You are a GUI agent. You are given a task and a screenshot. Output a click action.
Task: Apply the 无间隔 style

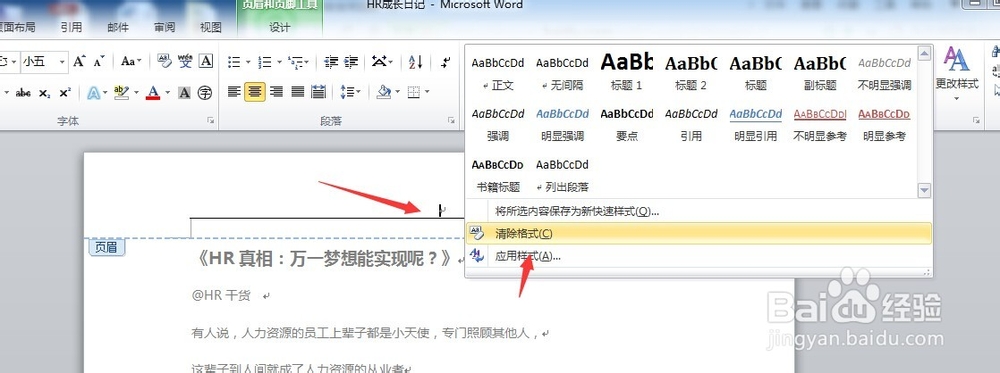[562, 72]
